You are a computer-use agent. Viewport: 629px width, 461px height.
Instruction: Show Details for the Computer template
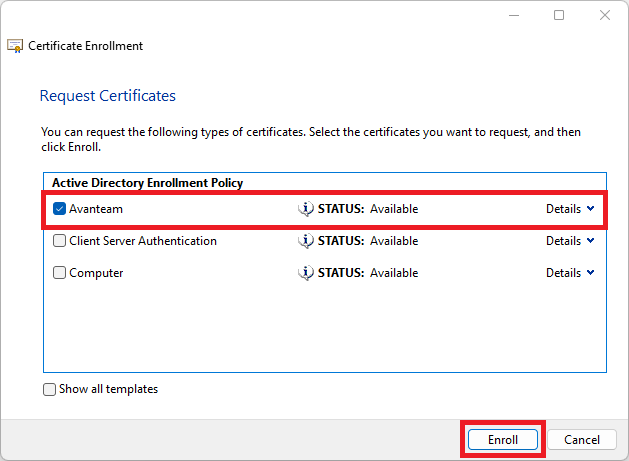click(x=570, y=273)
